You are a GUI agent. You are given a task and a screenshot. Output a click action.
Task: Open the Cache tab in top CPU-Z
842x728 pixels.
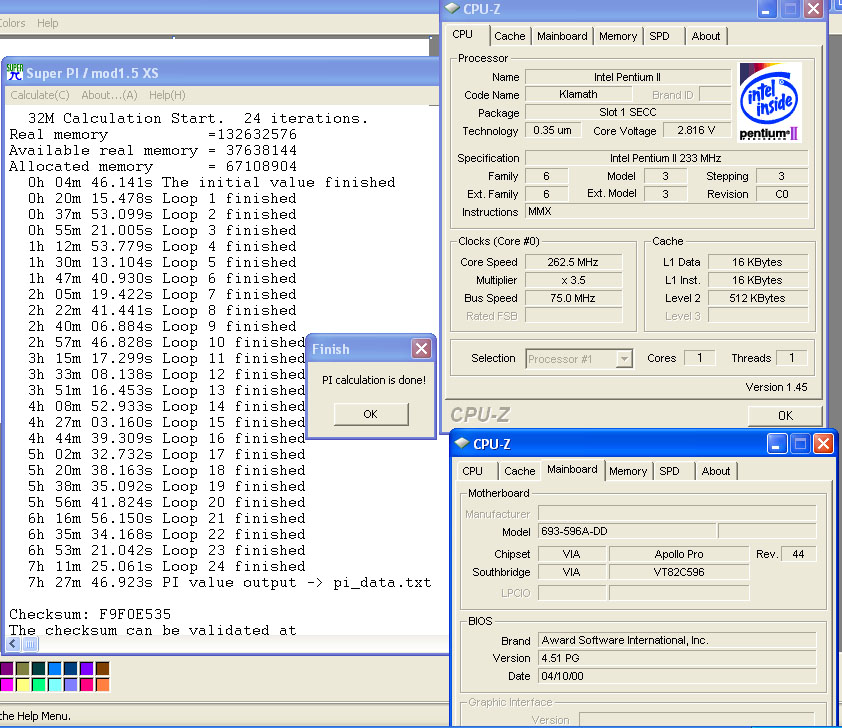coord(510,37)
